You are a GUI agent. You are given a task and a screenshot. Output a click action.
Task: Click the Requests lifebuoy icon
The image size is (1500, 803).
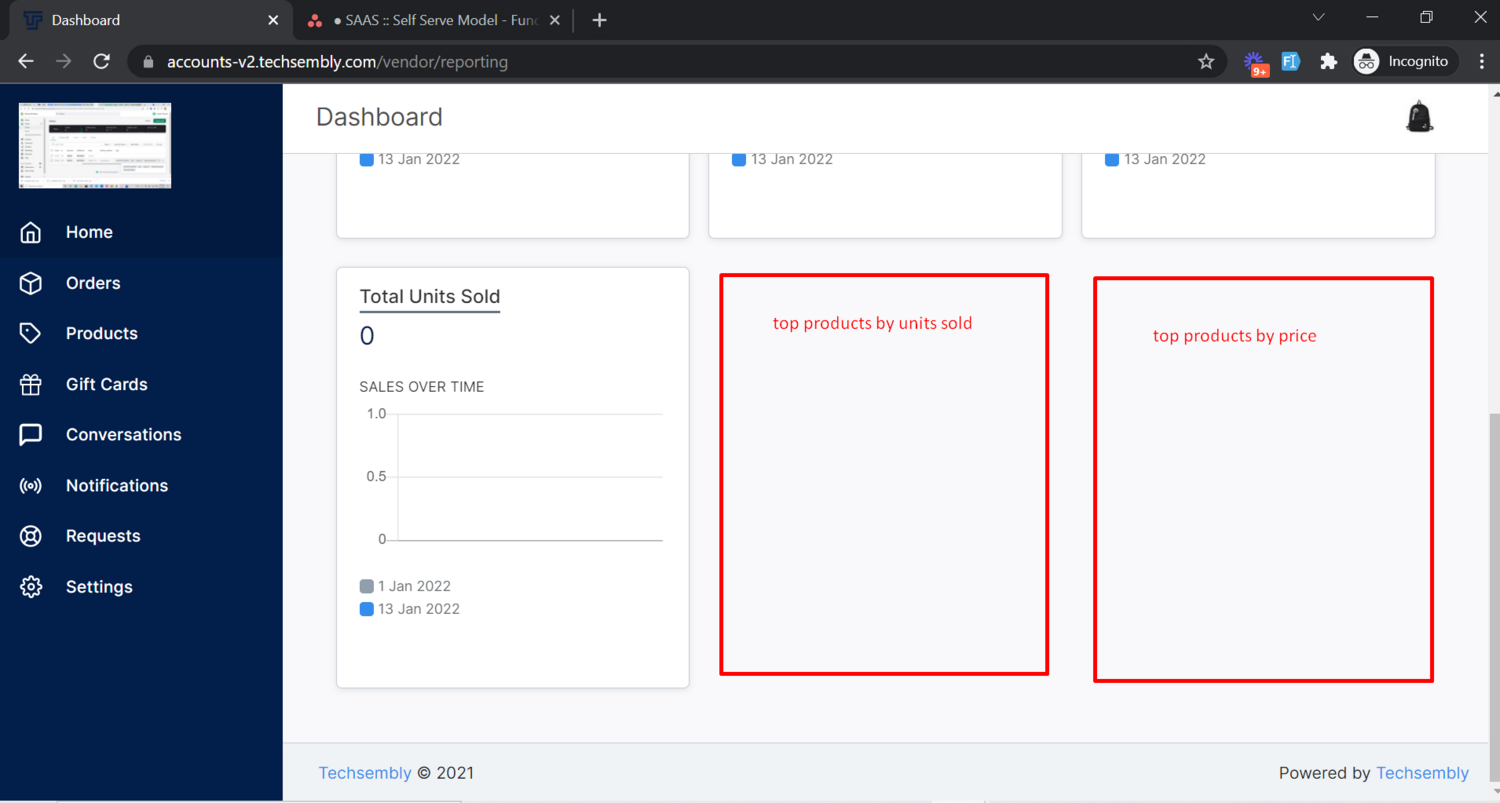pos(31,536)
